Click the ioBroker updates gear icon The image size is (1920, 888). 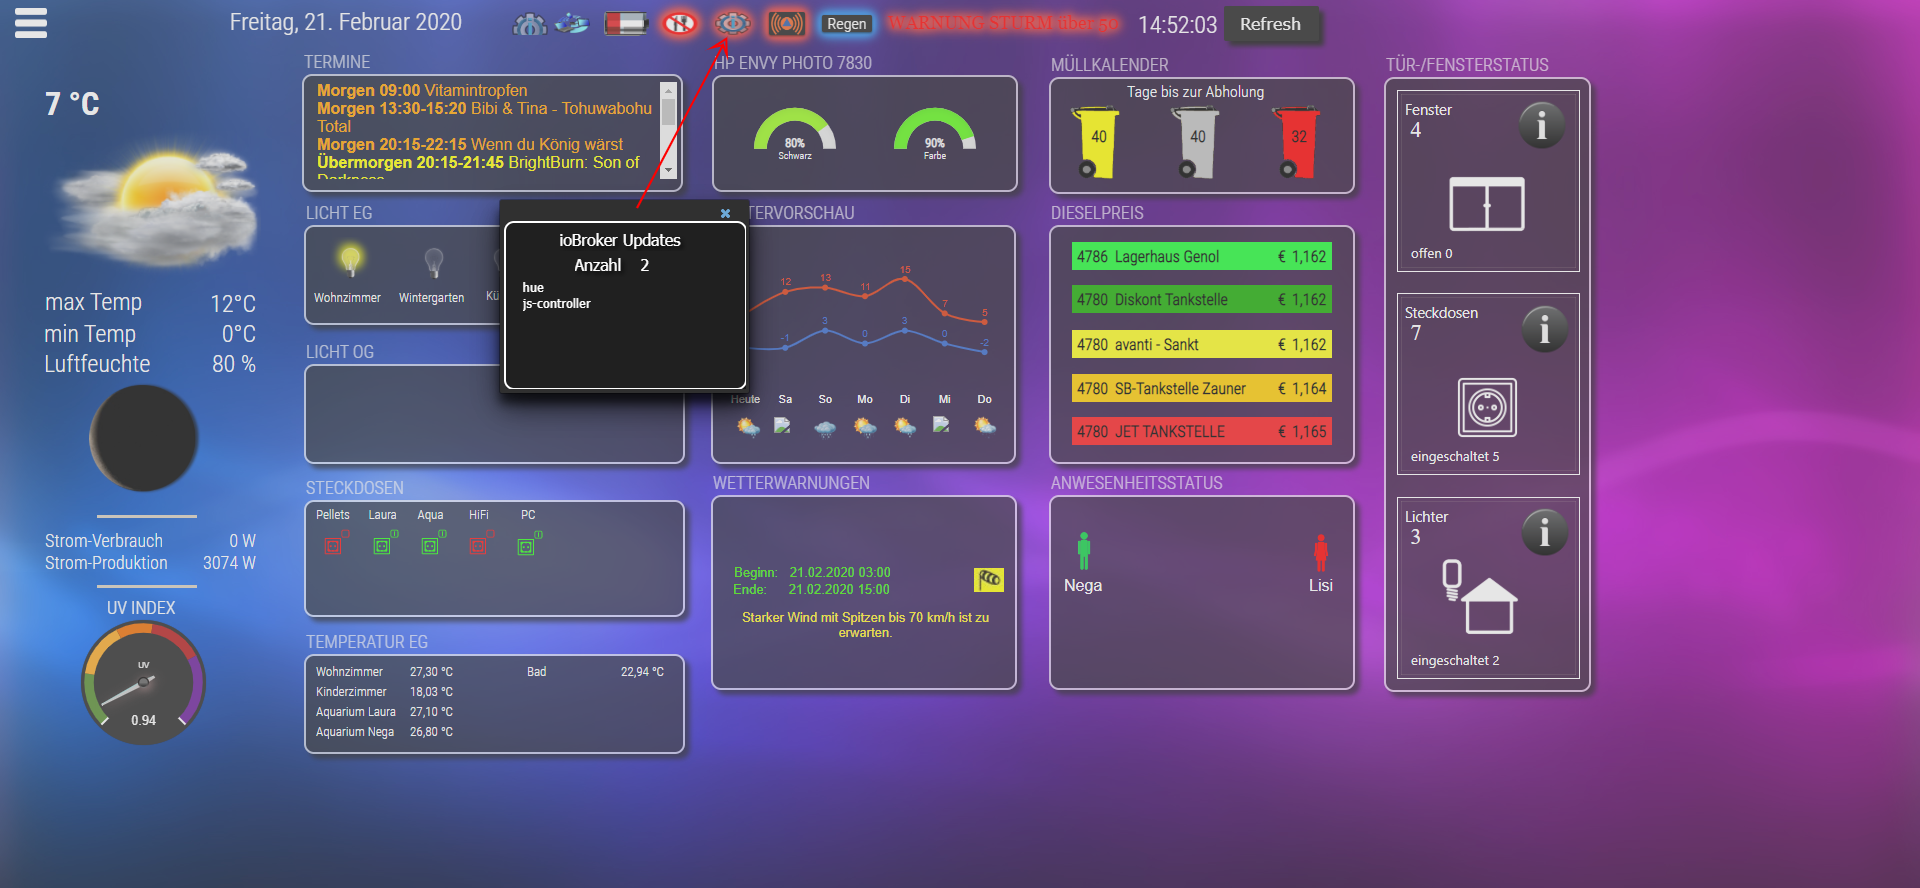732,23
